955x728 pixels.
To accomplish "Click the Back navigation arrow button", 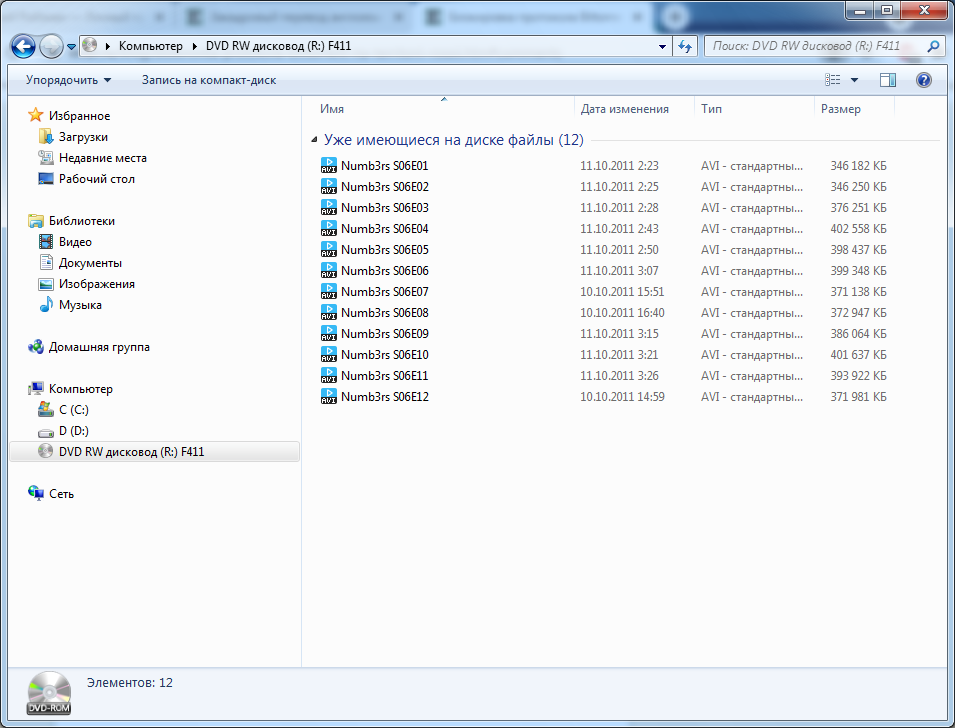I will click(x=24, y=46).
